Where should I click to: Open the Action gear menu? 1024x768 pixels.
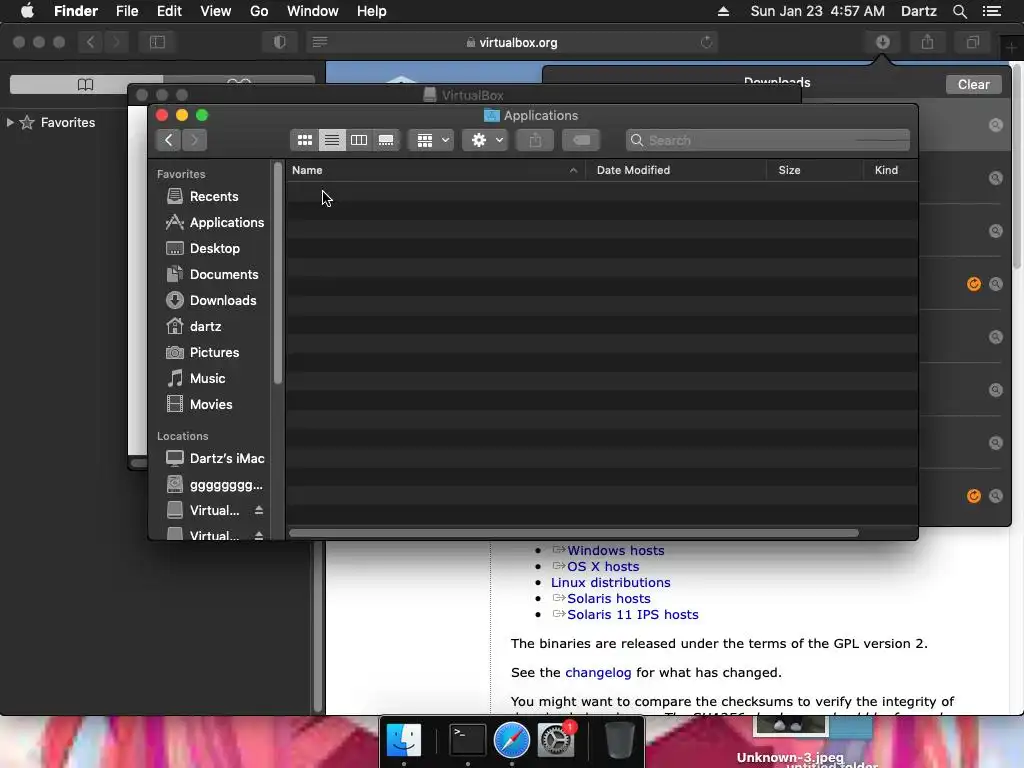tap(485, 140)
